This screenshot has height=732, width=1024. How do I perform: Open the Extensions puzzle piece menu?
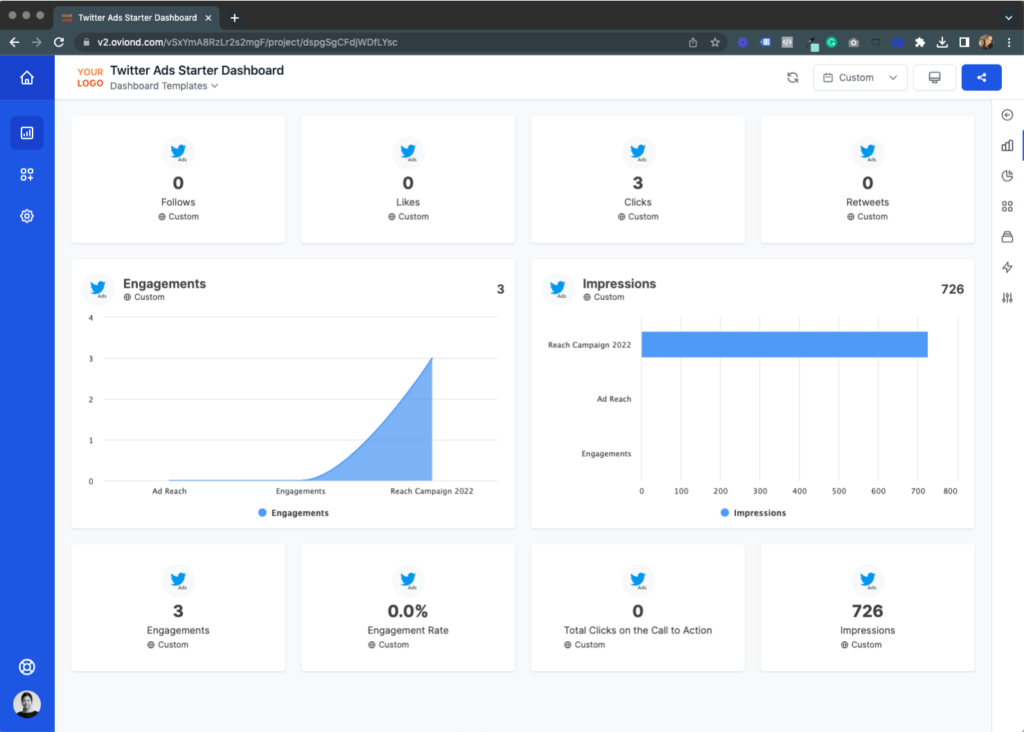pos(920,42)
